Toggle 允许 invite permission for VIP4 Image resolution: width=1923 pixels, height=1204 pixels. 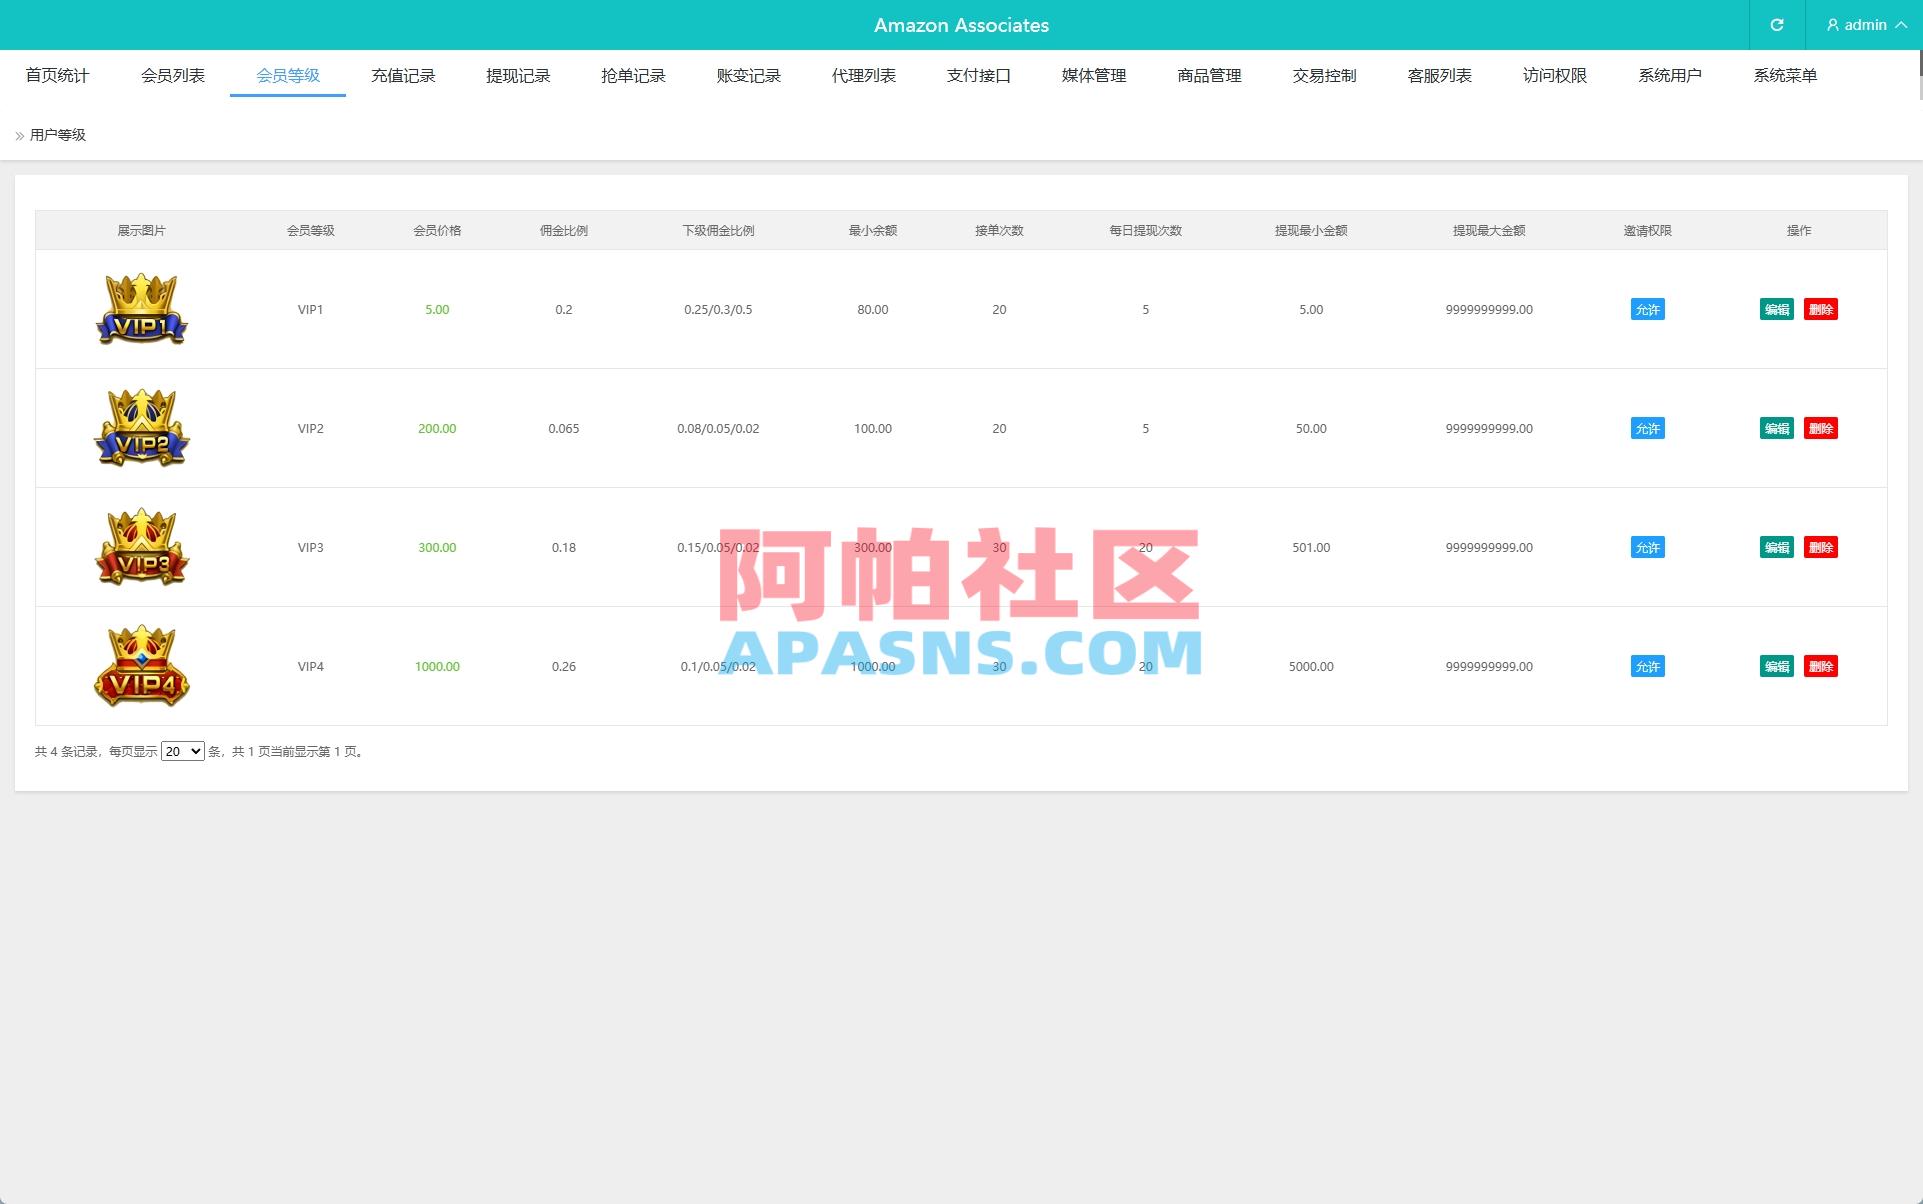1647,666
